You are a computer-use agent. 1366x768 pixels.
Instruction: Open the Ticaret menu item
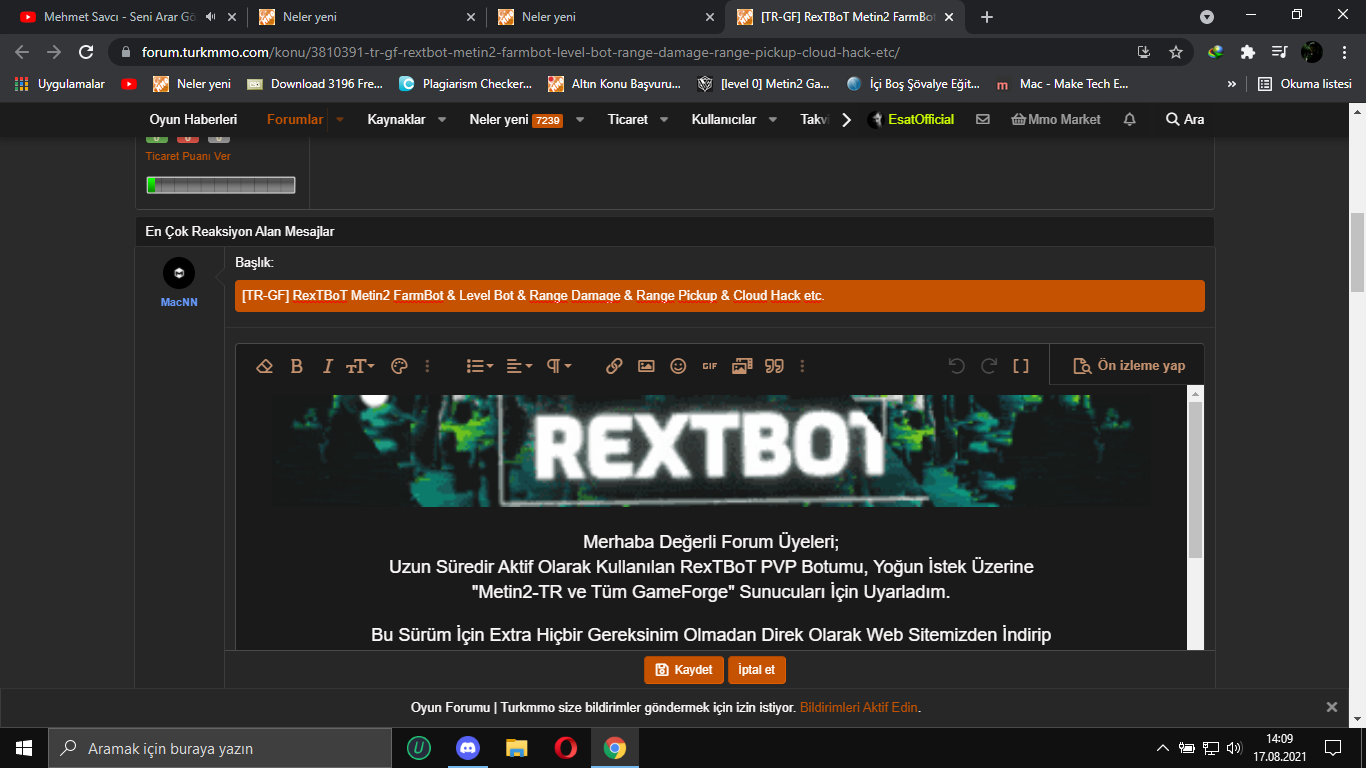(628, 119)
